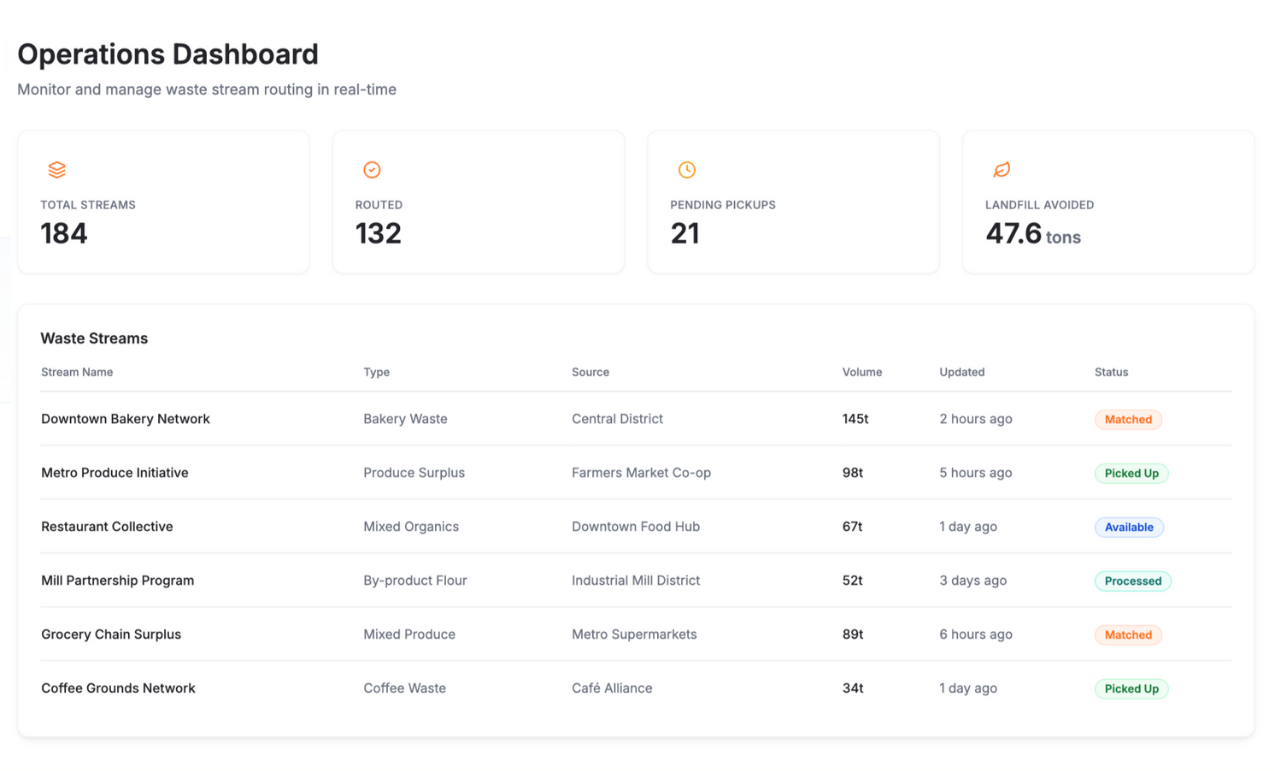
Task: Click the blue Available status badge
Action: click(x=1129, y=528)
